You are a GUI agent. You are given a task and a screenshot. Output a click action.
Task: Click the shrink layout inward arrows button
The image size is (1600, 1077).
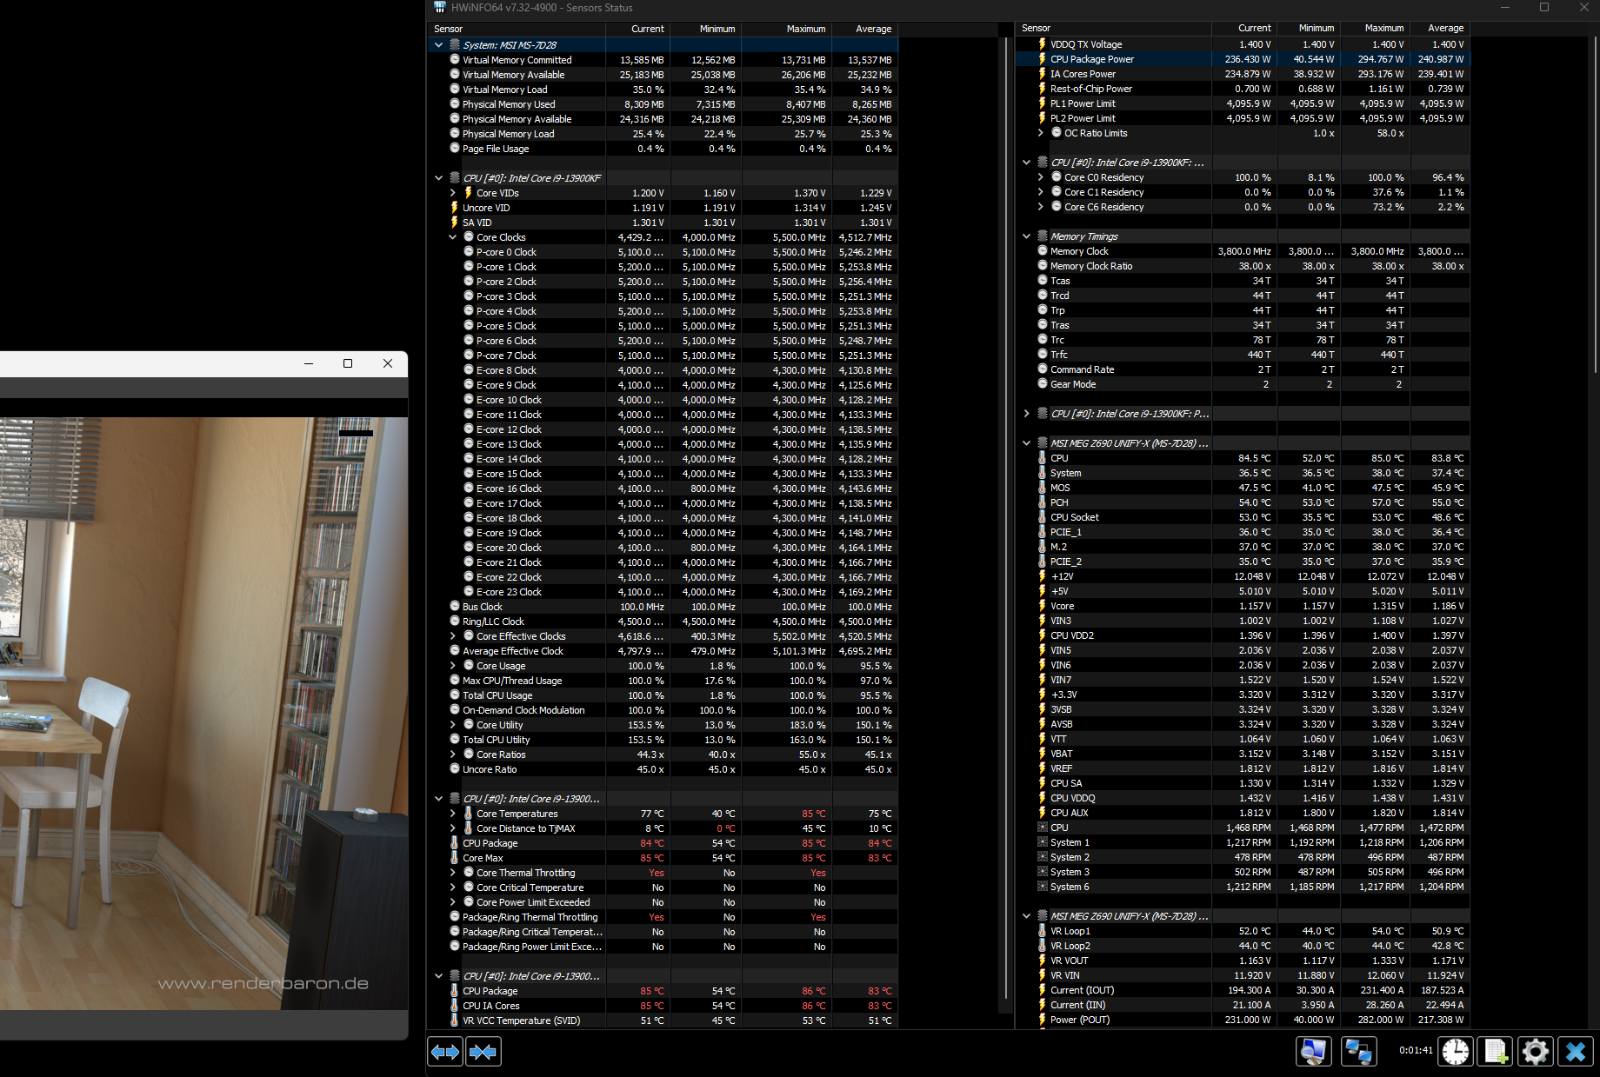coord(483,1051)
